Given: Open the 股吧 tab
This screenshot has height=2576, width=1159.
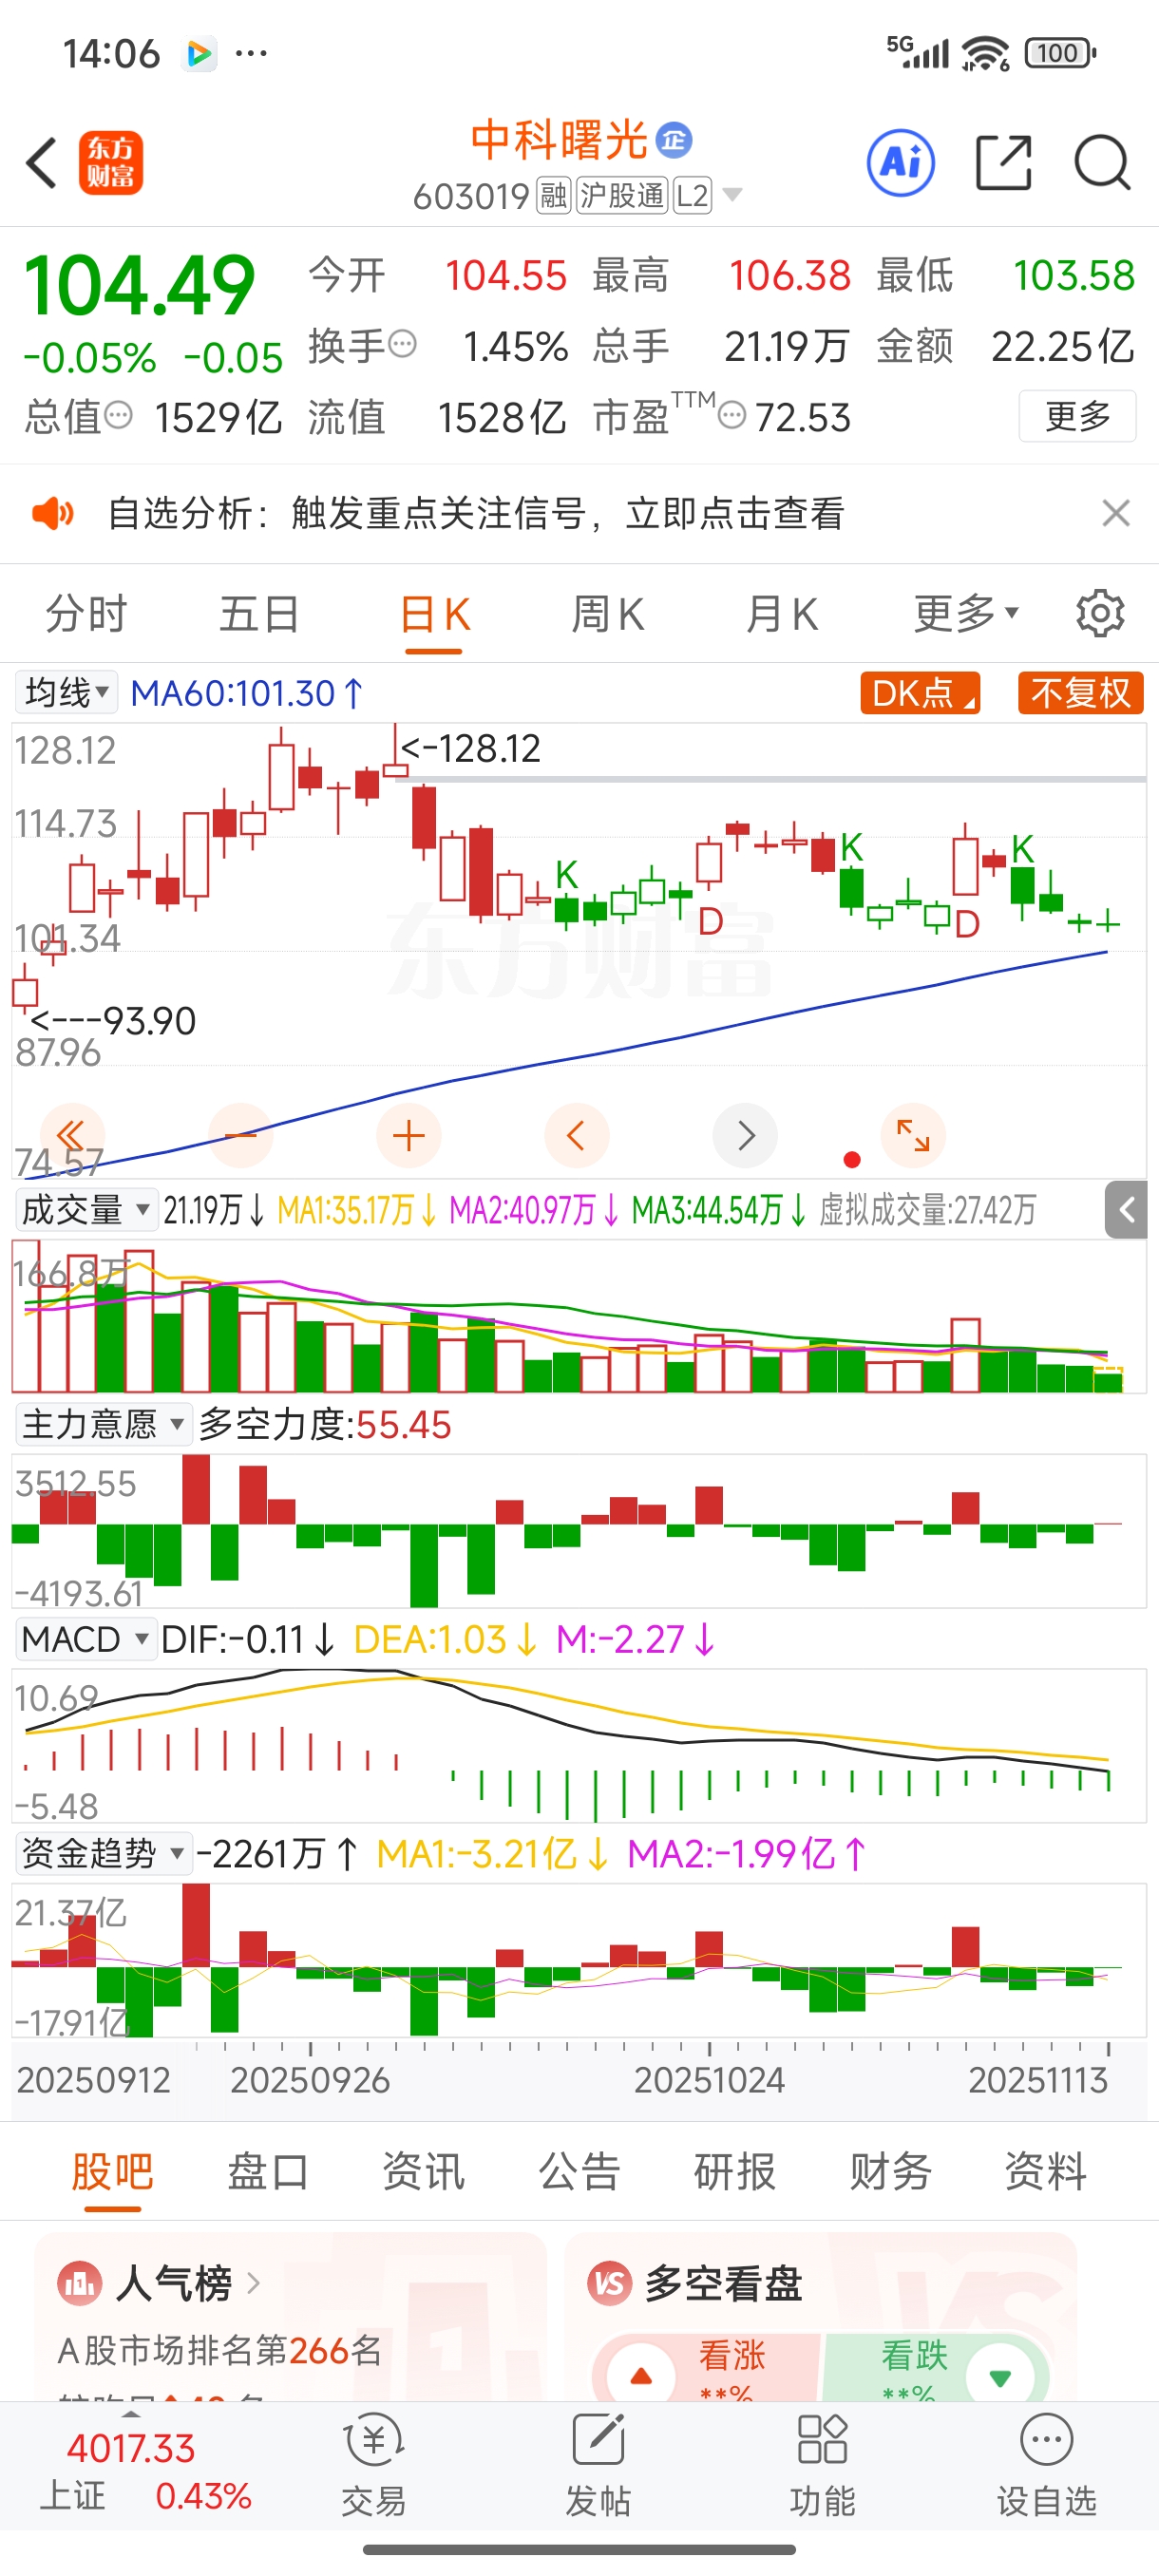Looking at the screenshot, I should (x=112, y=2171).
